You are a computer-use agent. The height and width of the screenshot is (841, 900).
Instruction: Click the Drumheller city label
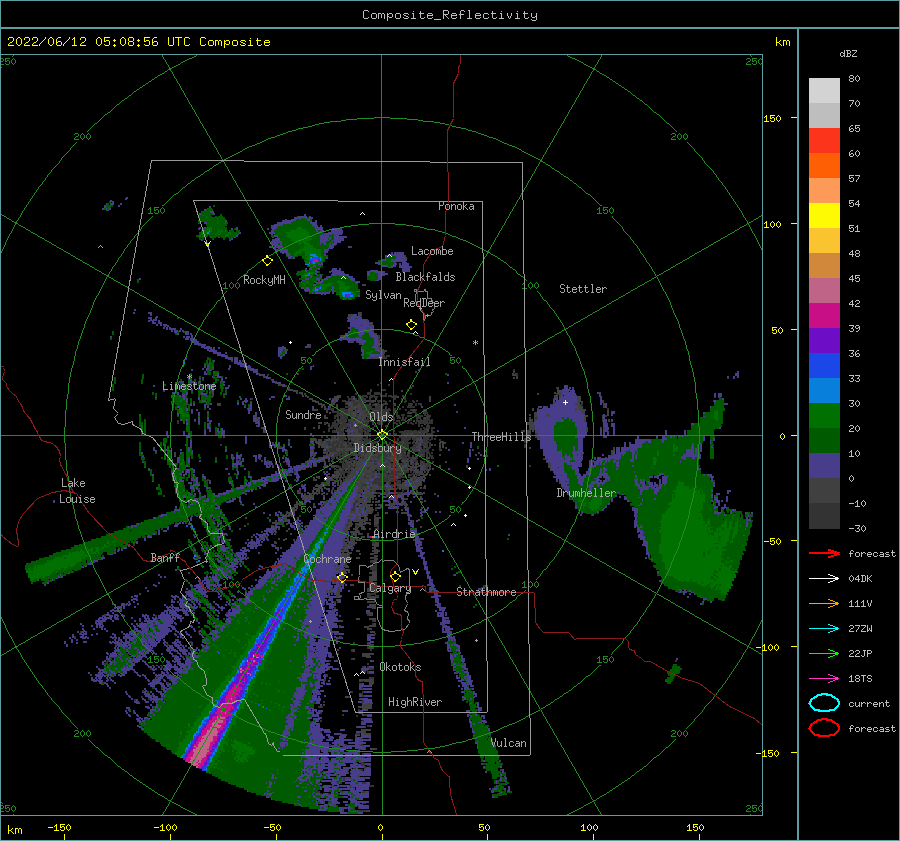click(586, 493)
